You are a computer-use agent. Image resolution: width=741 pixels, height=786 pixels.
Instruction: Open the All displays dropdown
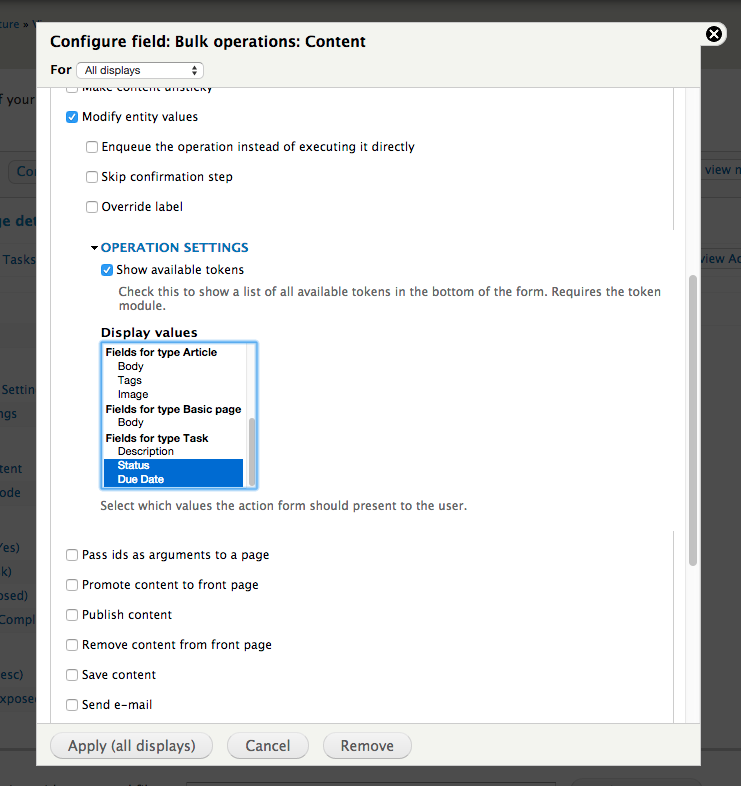140,70
